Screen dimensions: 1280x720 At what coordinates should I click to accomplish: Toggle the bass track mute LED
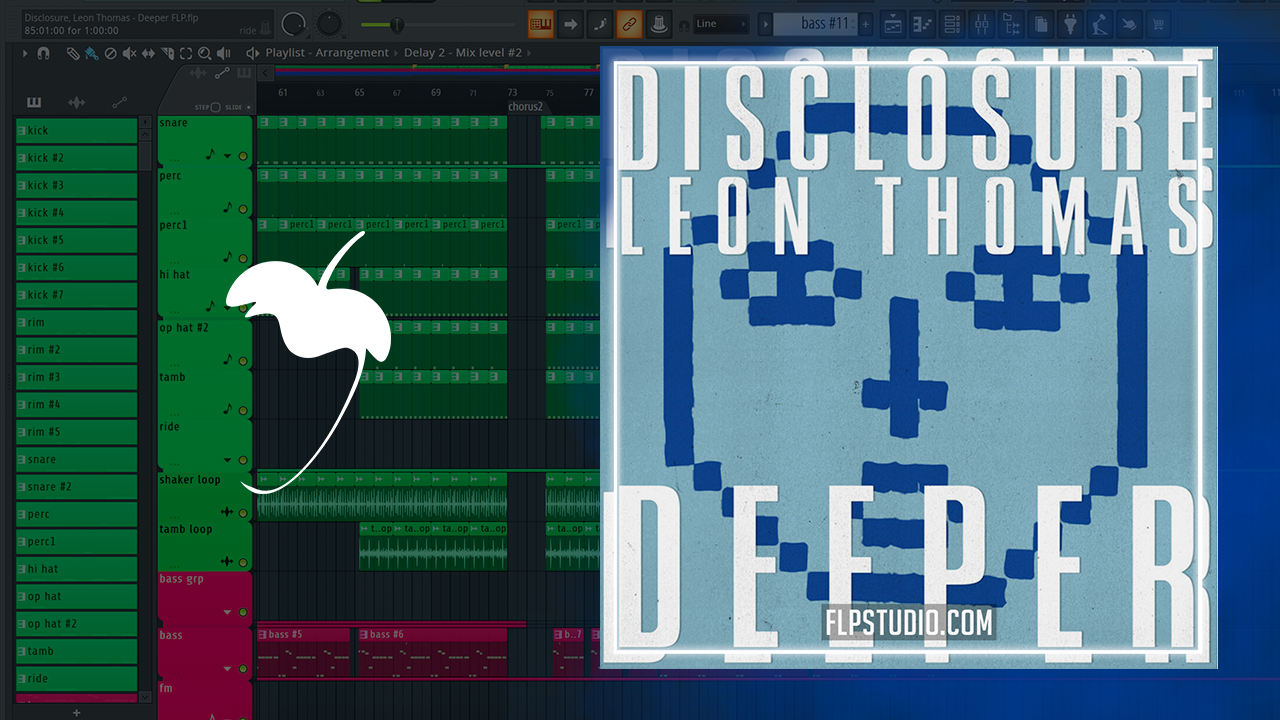[x=243, y=668]
